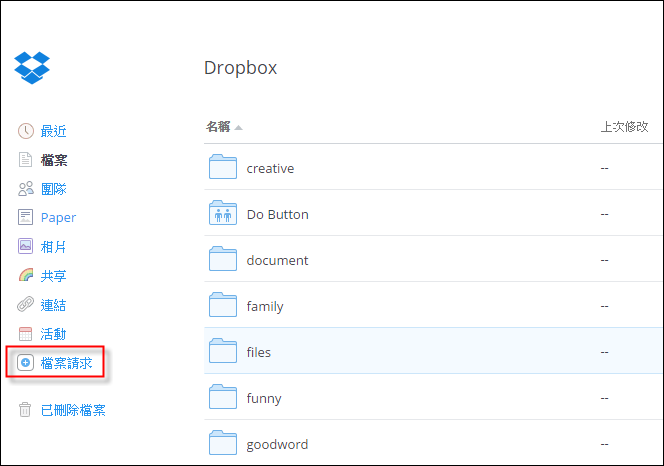
Task: Click the creative folder icon
Action: [x=223, y=167]
